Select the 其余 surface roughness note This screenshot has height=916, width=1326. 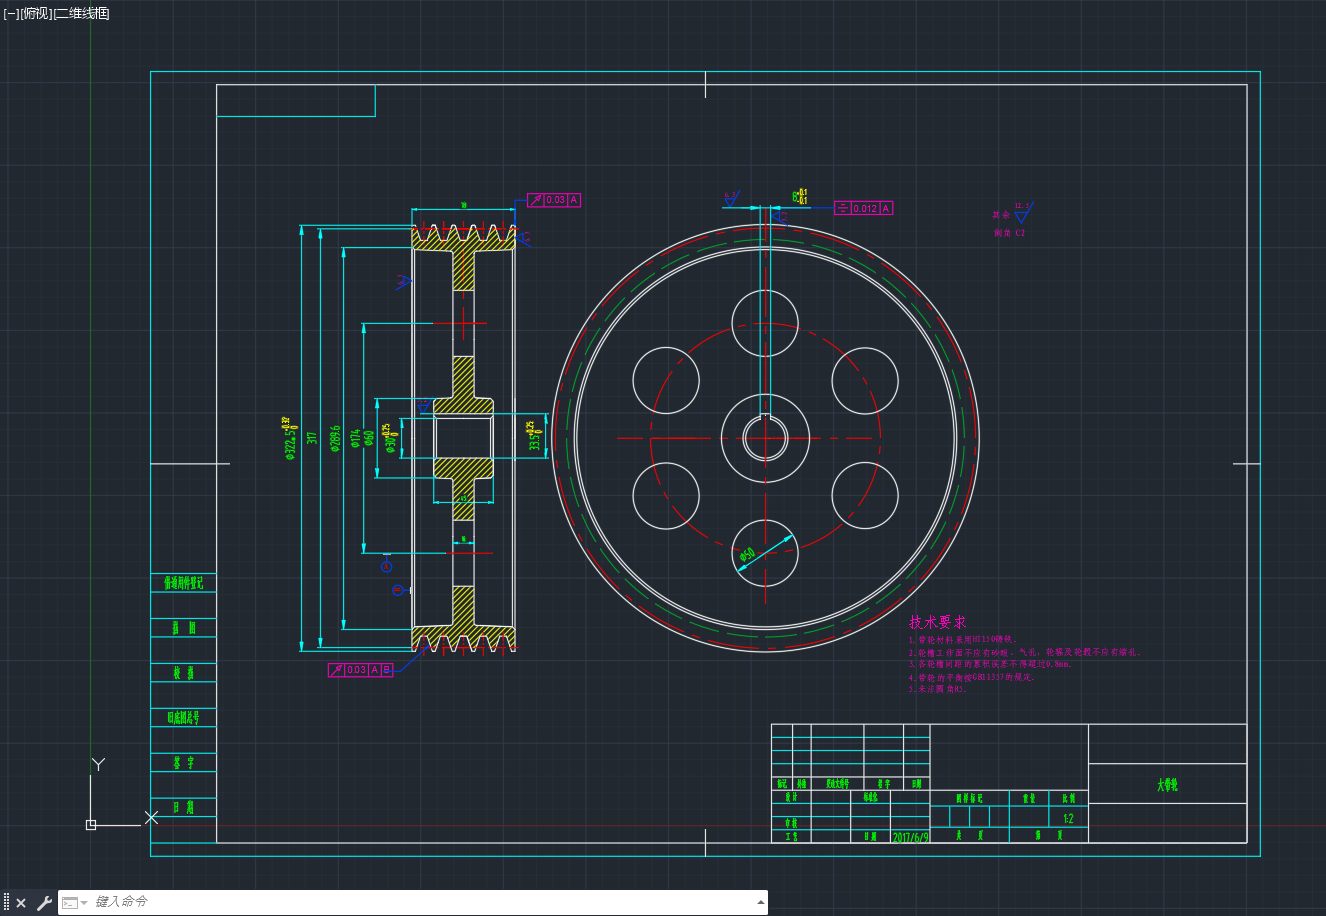1001,215
